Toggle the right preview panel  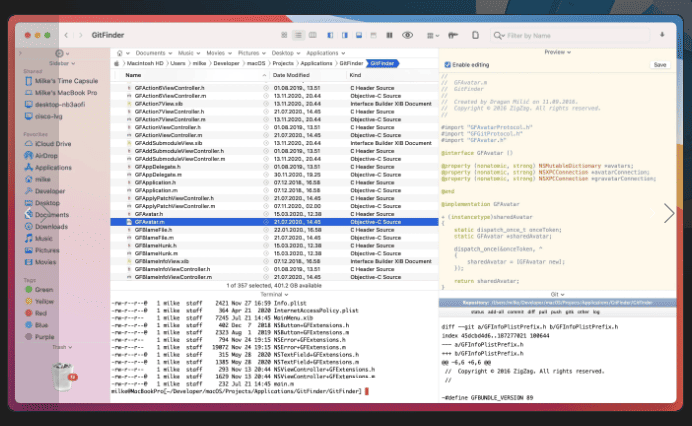(x=345, y=35)
